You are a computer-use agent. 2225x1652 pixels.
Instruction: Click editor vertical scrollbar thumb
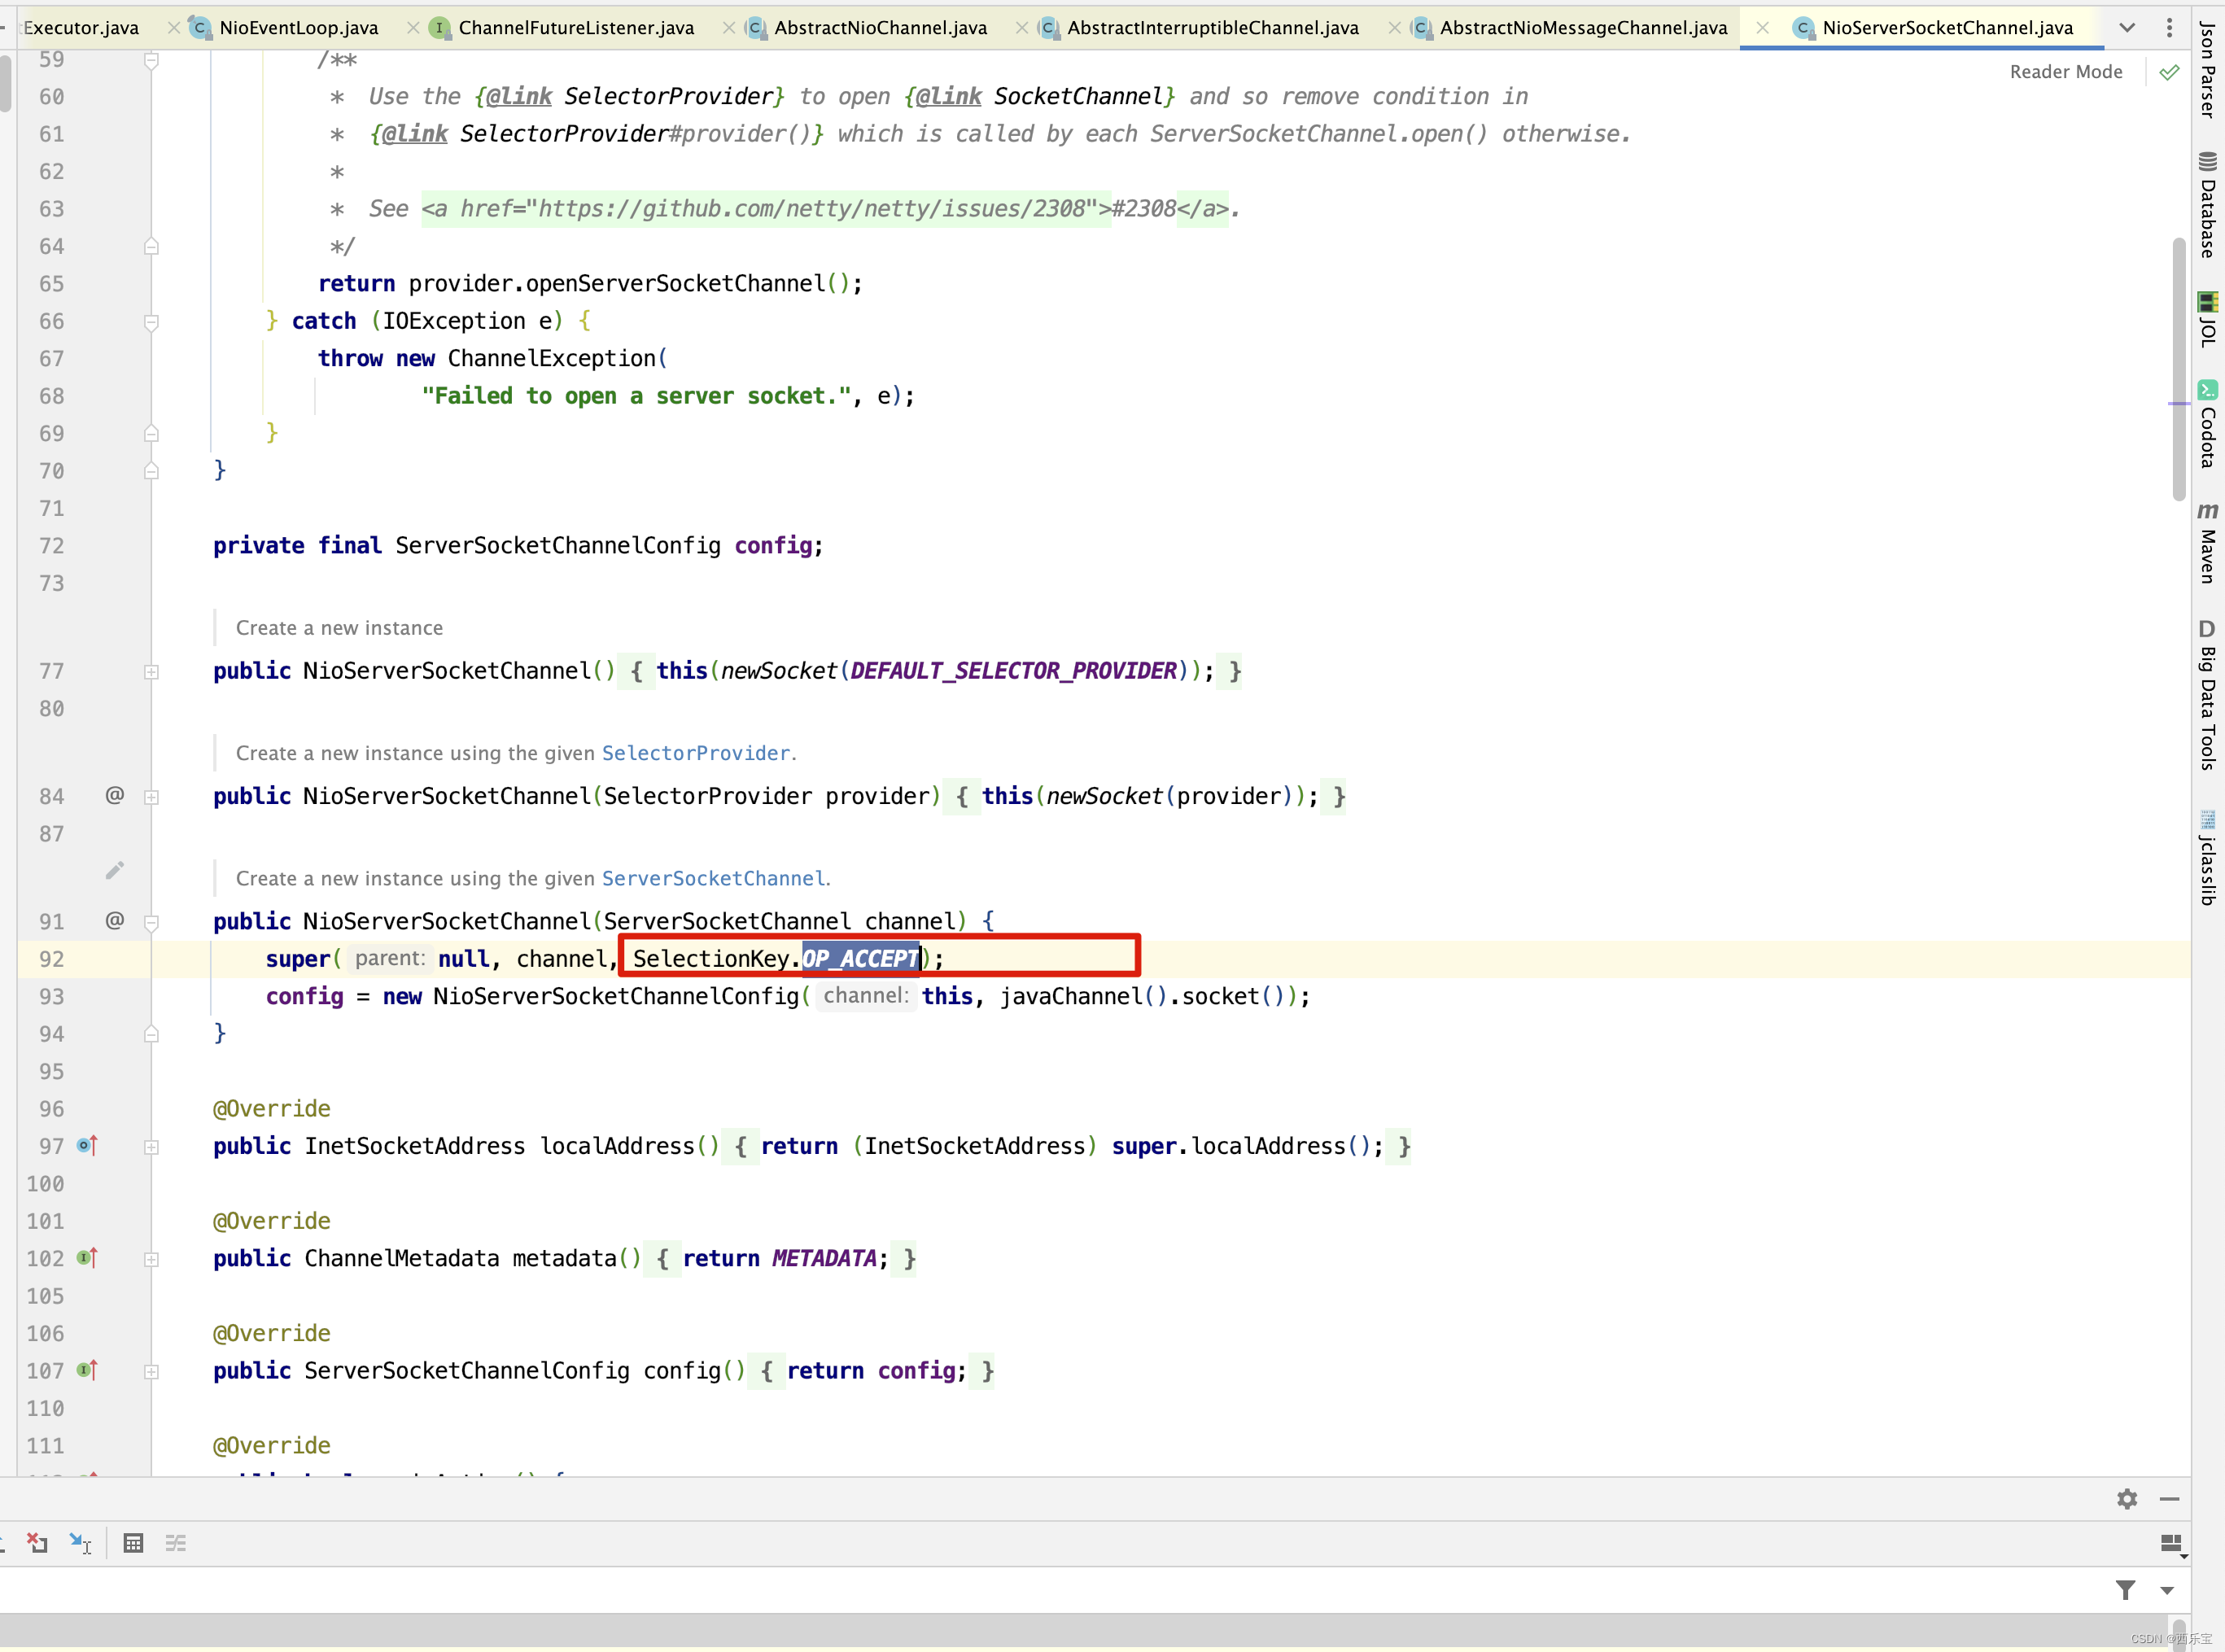click(x=2179, y=368)
